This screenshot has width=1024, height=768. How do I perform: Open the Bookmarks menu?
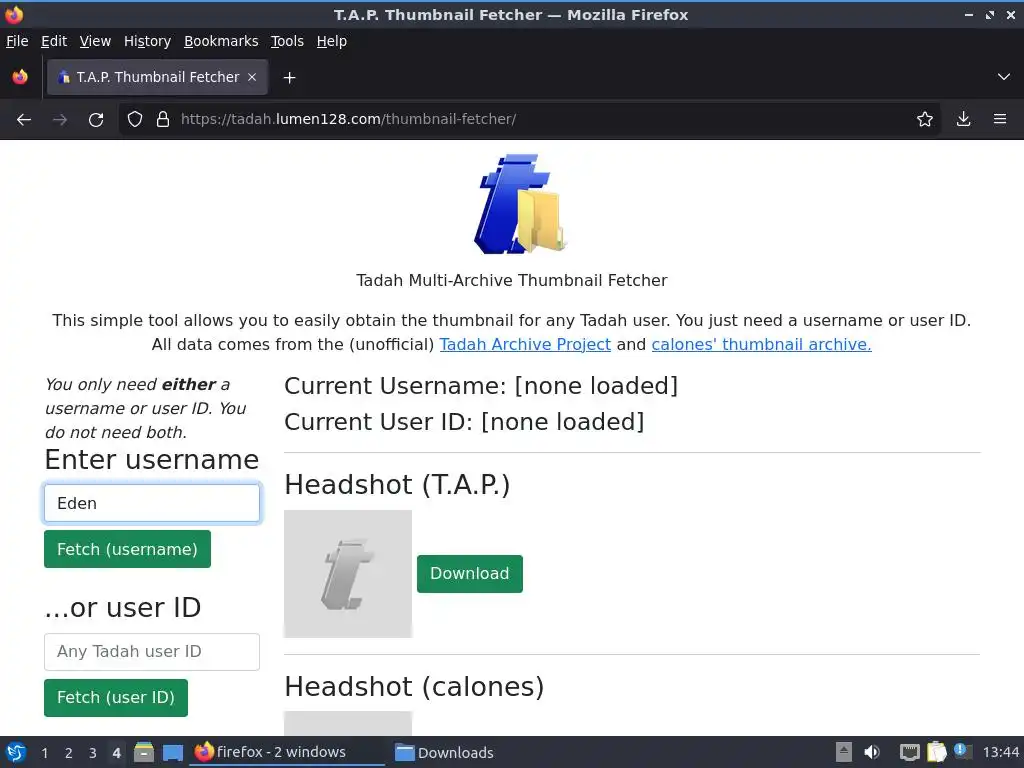[221, 41]
